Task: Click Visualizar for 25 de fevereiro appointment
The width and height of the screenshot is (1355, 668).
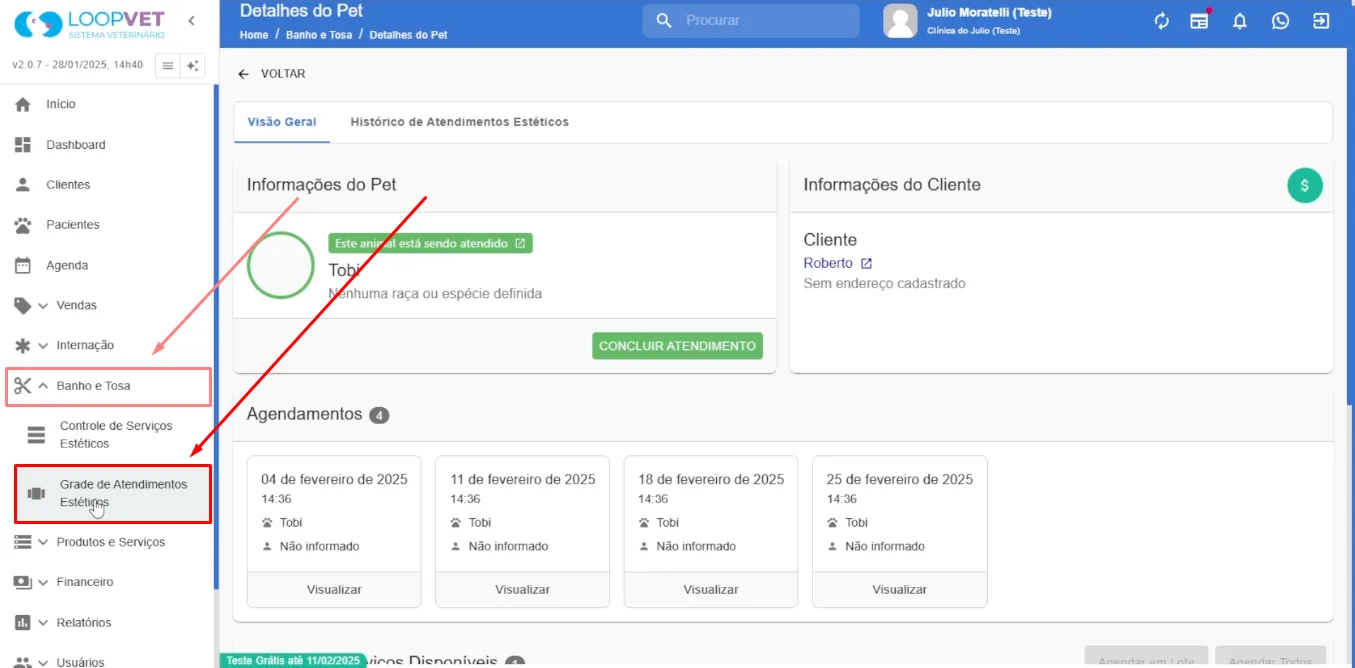Action: click(900, 590)
